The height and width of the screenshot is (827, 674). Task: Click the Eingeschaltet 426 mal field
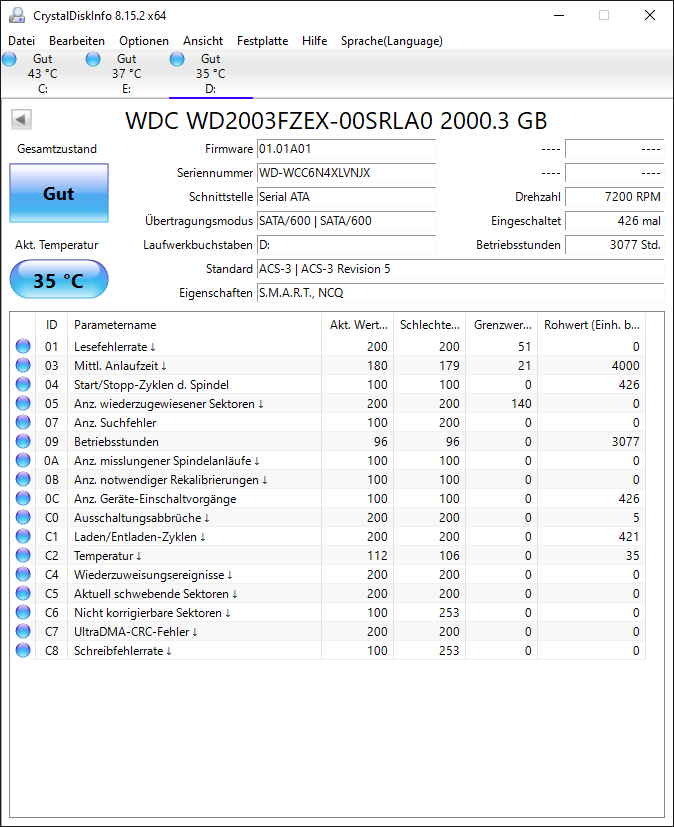point(614,220)
